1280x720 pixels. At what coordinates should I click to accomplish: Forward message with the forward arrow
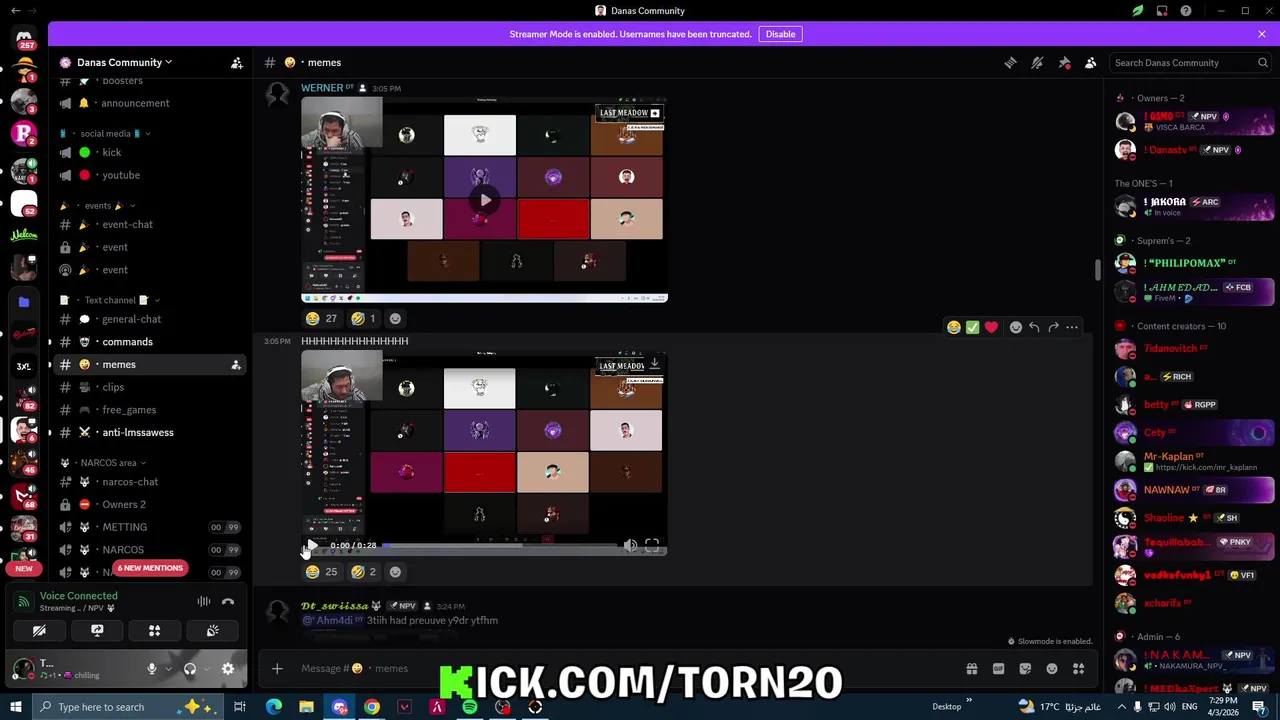point(1053,327)
